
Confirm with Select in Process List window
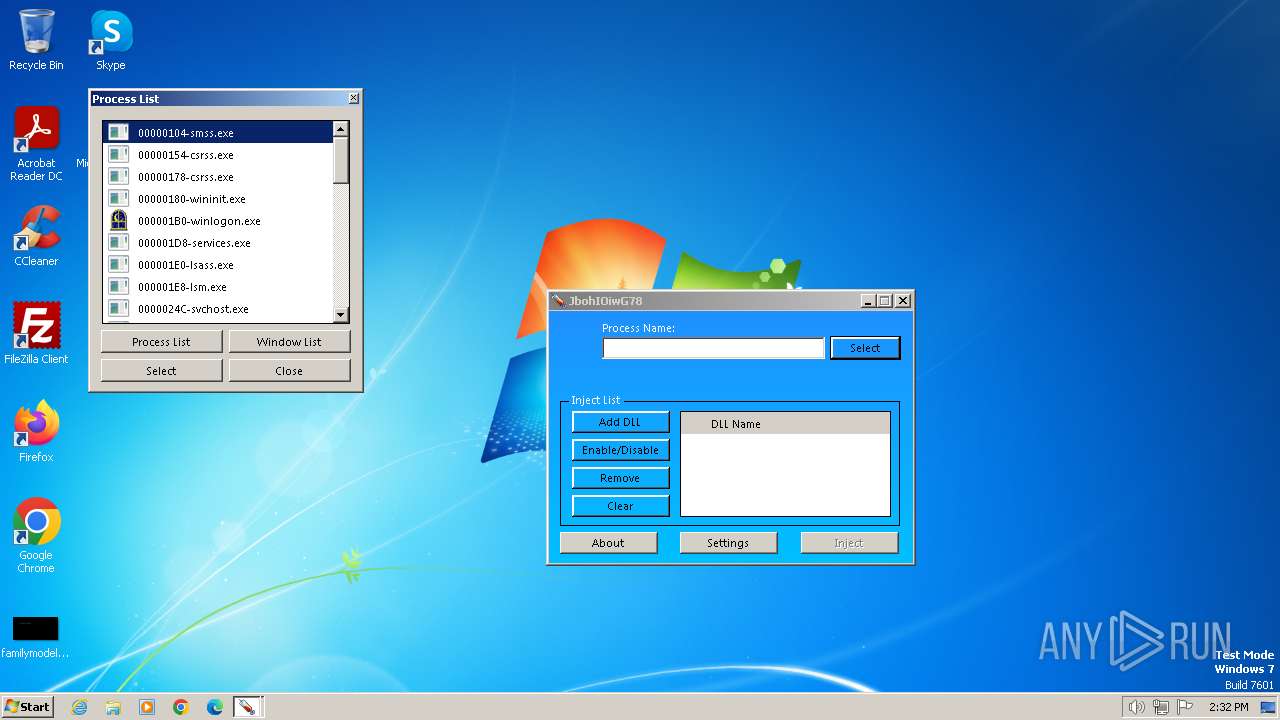(161, 370)
